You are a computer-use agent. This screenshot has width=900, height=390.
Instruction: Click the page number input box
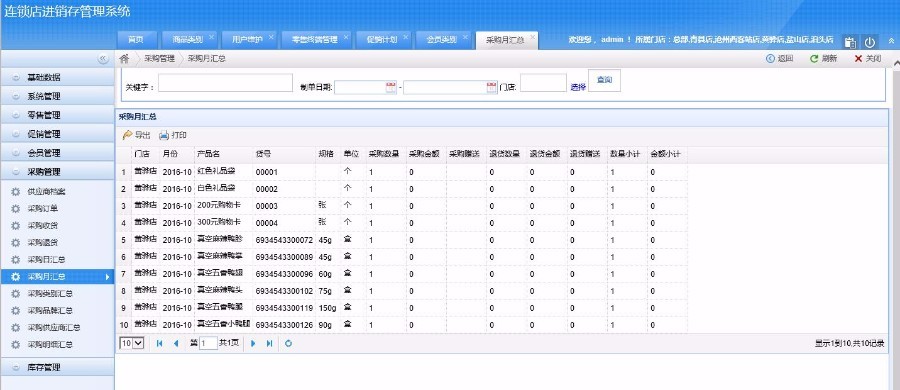(208, 343)
